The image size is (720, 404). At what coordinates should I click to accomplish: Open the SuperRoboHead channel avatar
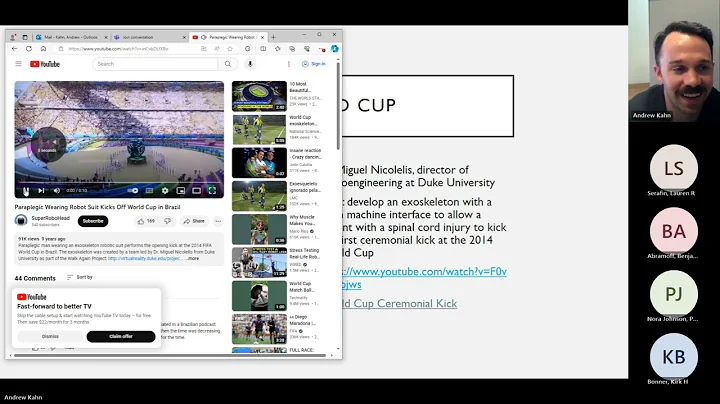pyautogui.click(x=21, y=221)
